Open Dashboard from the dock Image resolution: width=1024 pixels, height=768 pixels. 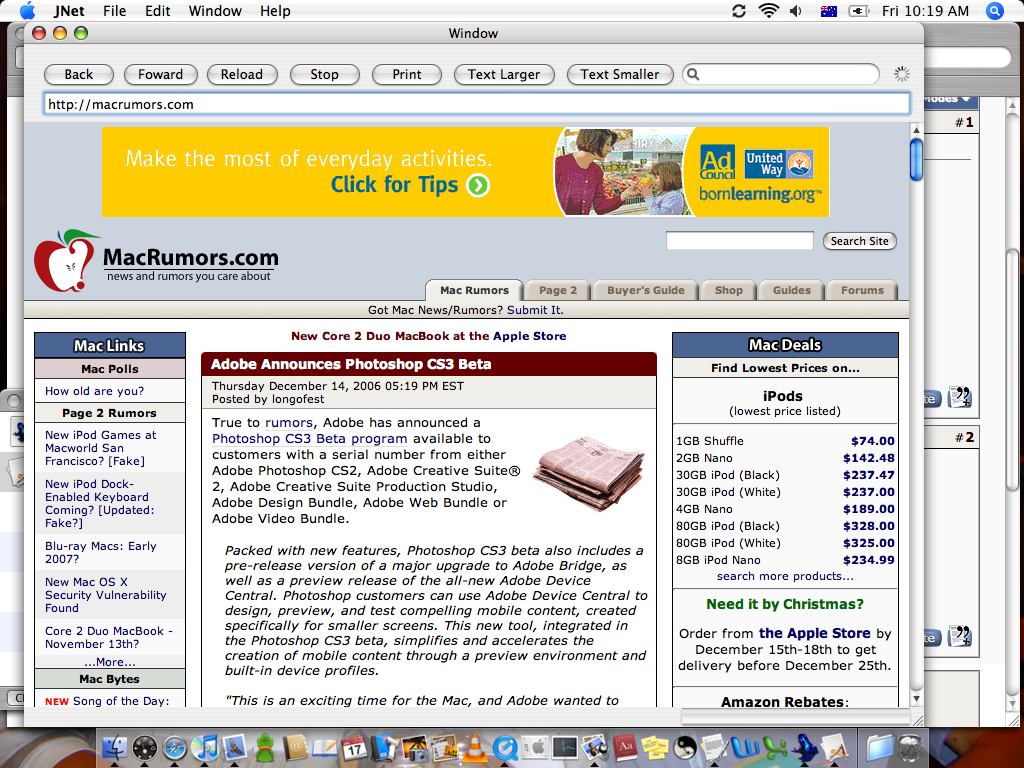pyautogui.click(x=145, y=748)
